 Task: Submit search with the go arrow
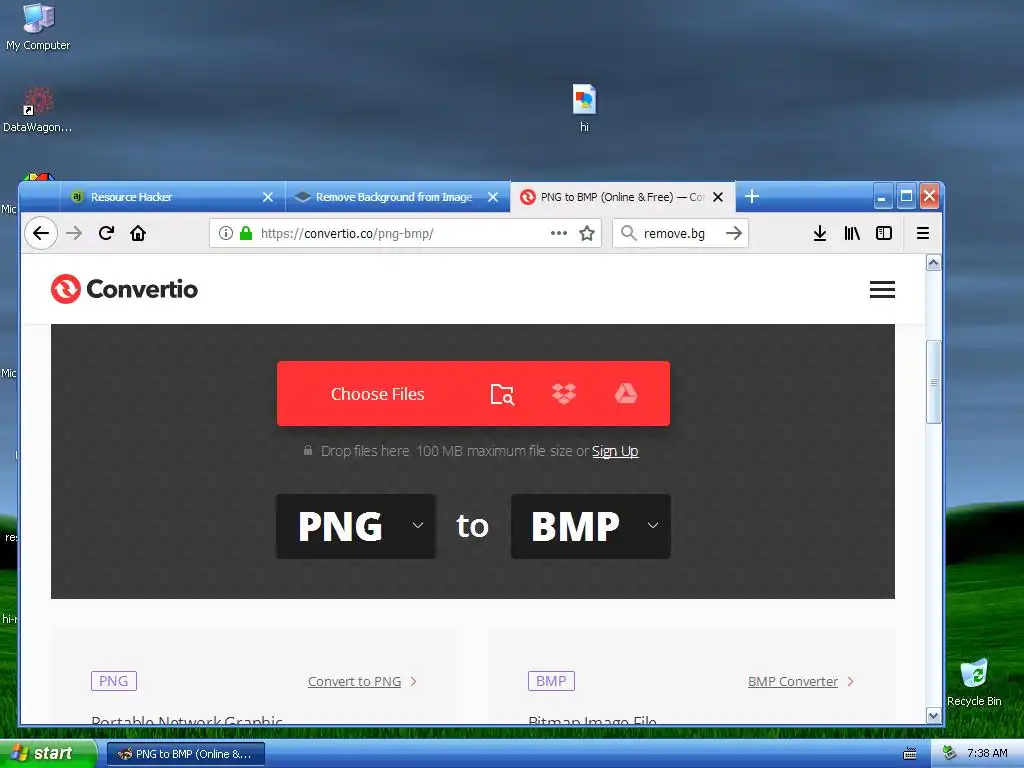[x=734, y=233]
